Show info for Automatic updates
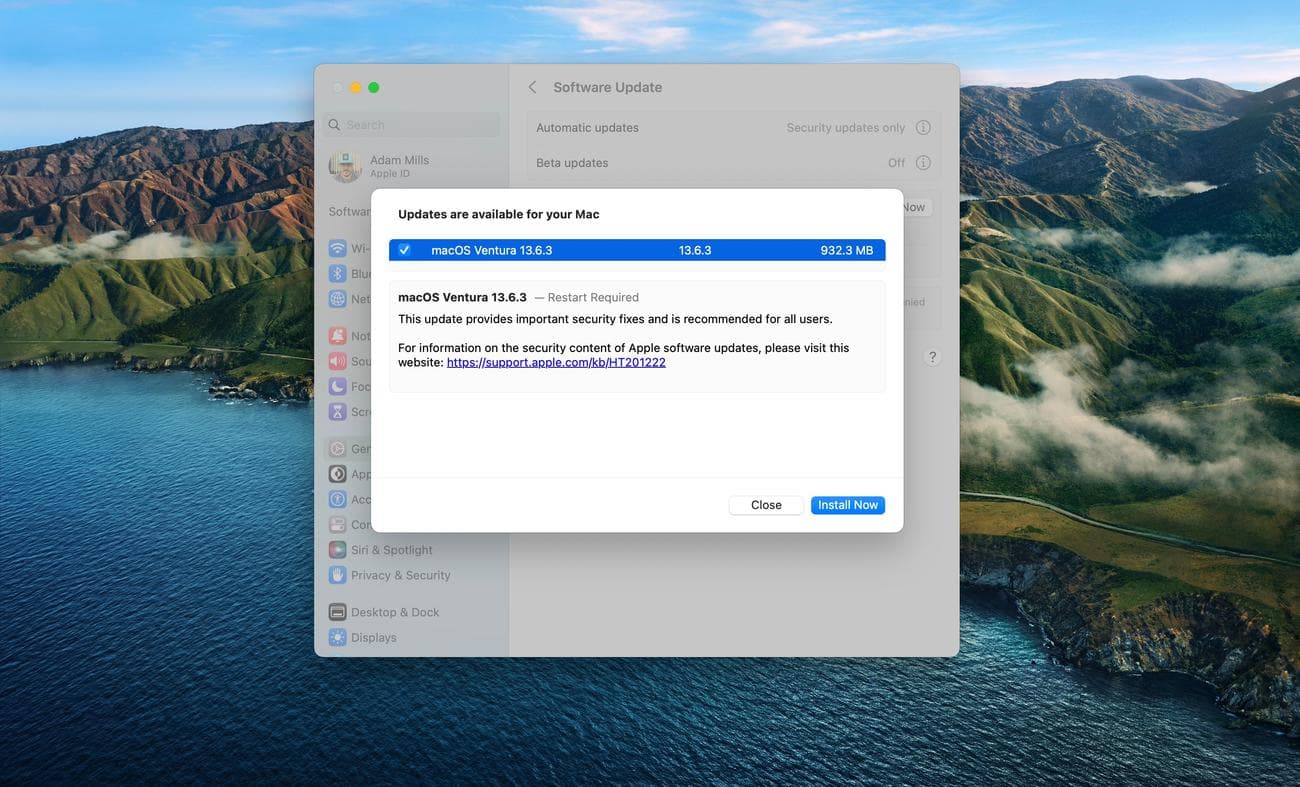Screen dimensions: 1300x787 click(923, 128)
